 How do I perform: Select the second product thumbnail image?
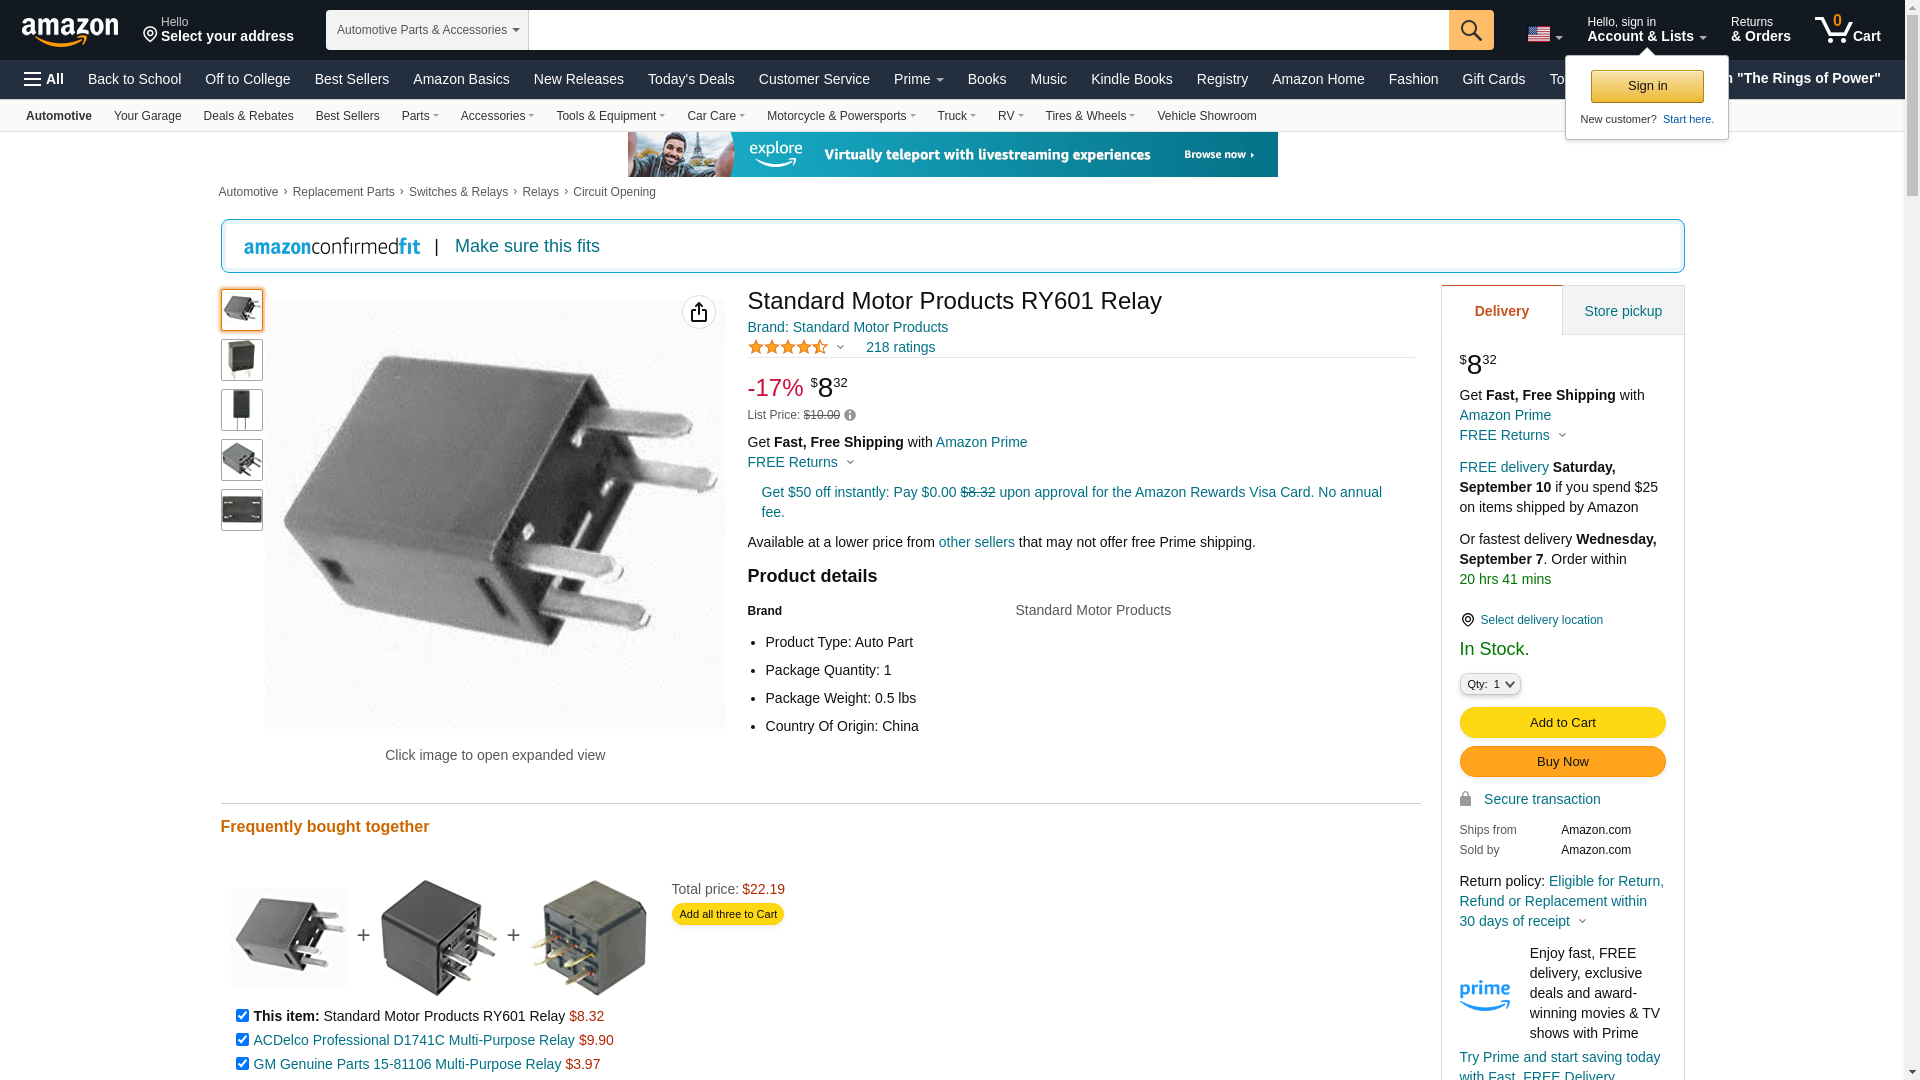(x=242, y=360)
